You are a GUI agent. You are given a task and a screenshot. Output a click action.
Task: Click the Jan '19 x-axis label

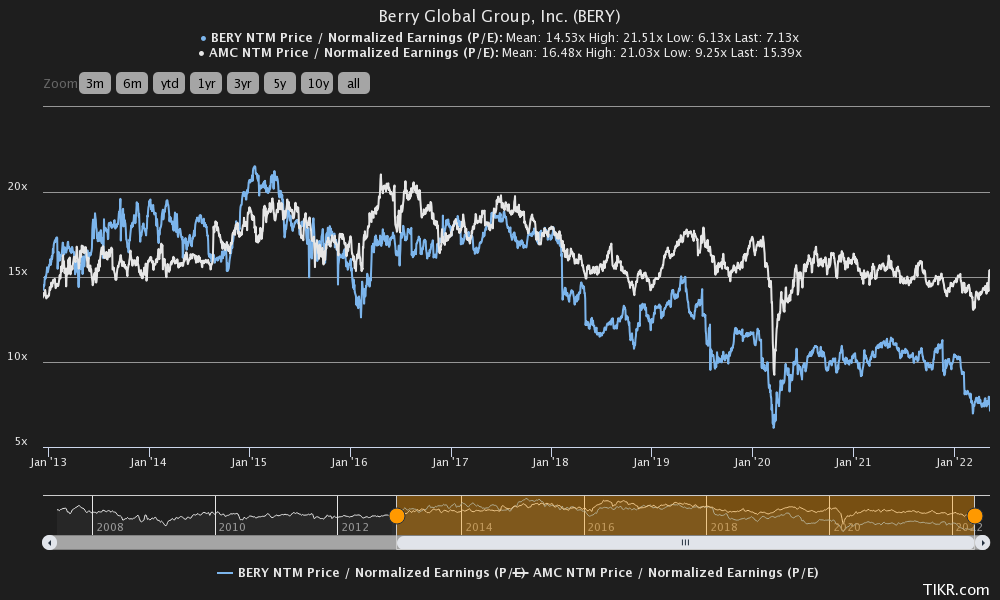[651, 462]
